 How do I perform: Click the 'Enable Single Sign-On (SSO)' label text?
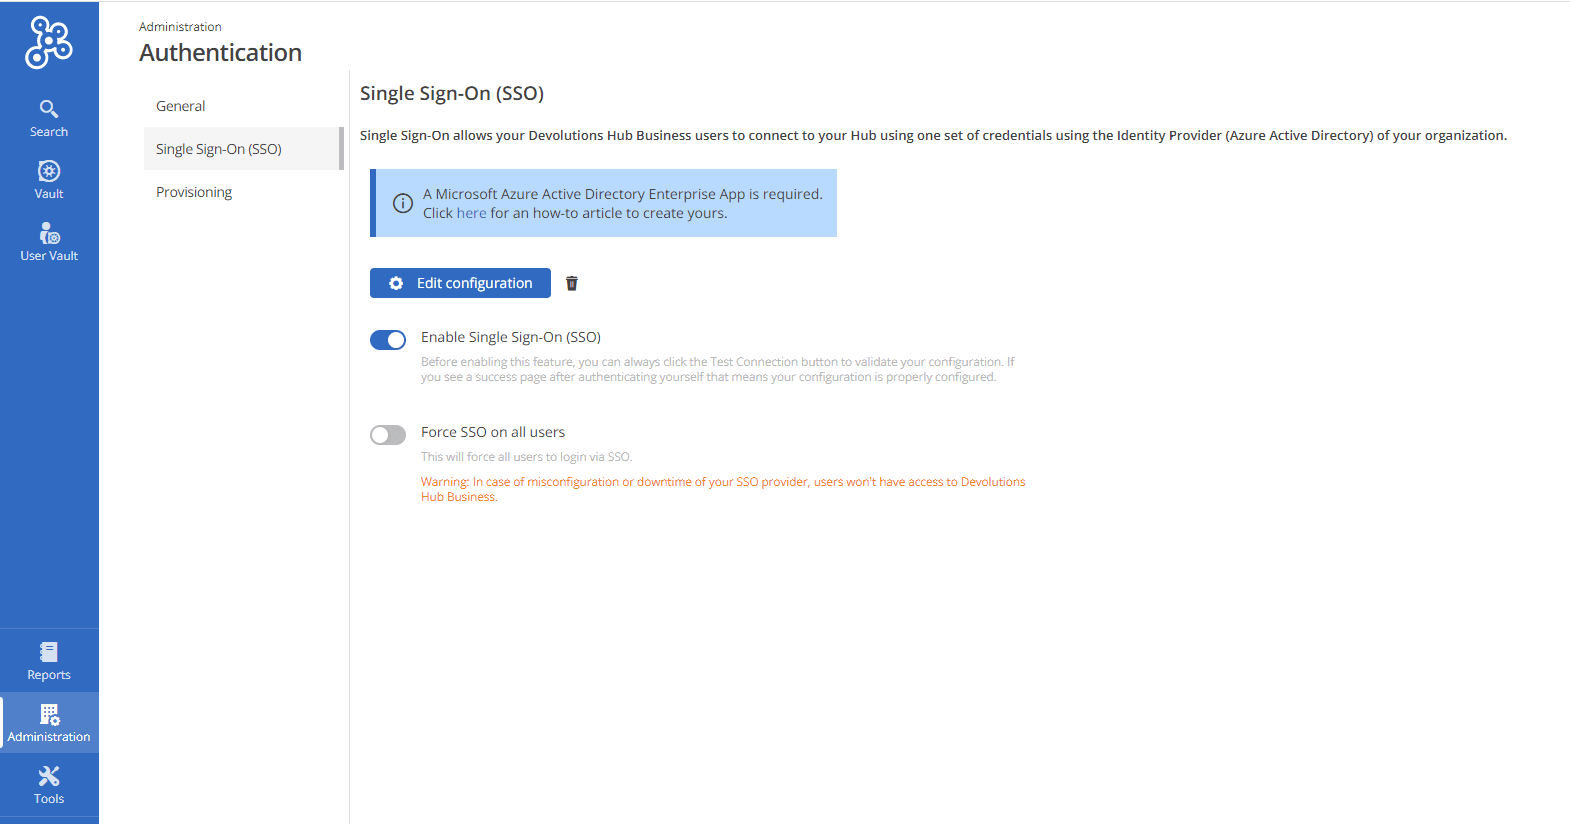click(510, 337)
